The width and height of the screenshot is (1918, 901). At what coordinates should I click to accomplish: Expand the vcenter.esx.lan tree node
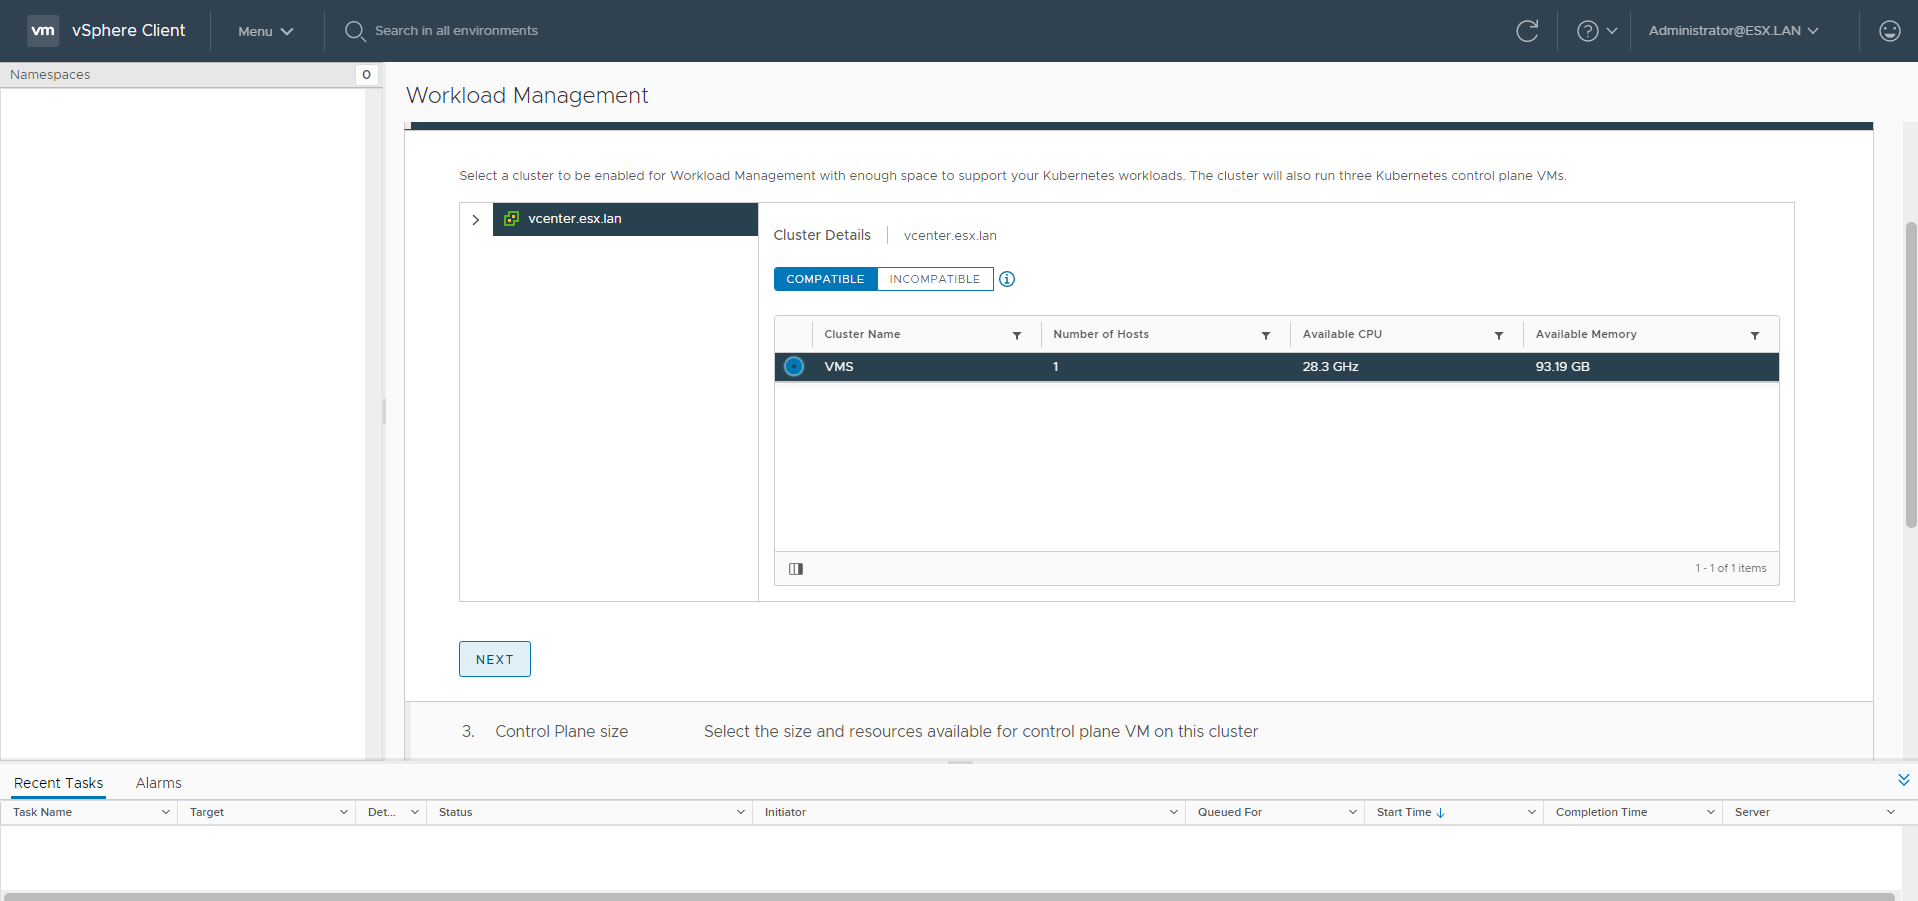(476, 220)
